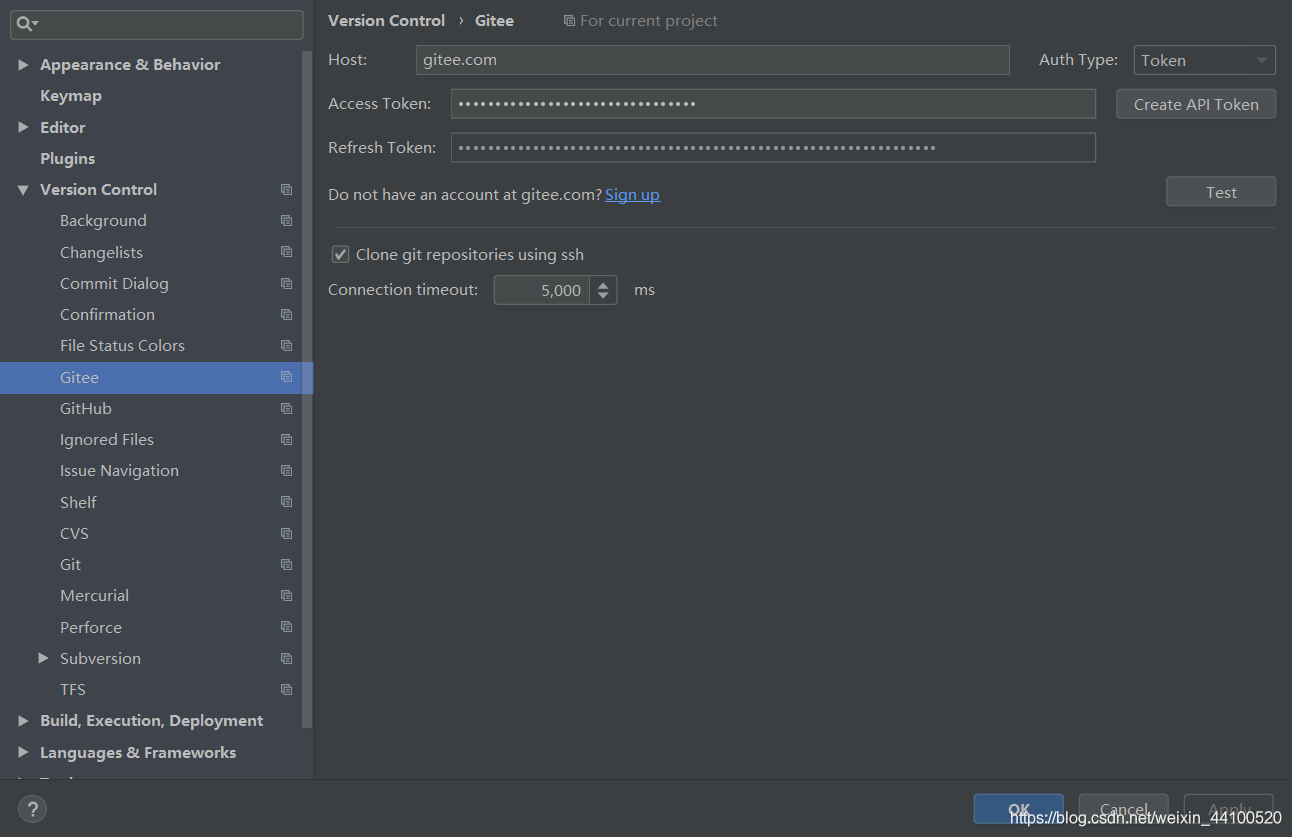
Task: Expand Build, Execution, Deployment section
Action: click(x=23, y=720)
